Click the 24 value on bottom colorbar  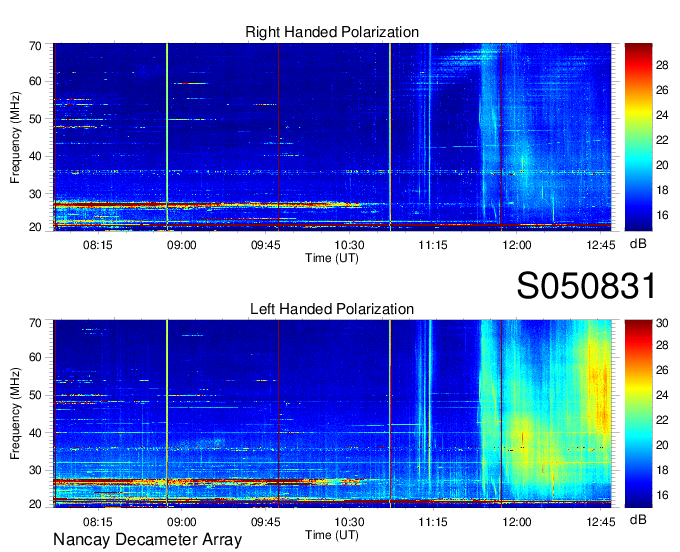(x=662, y=395)
